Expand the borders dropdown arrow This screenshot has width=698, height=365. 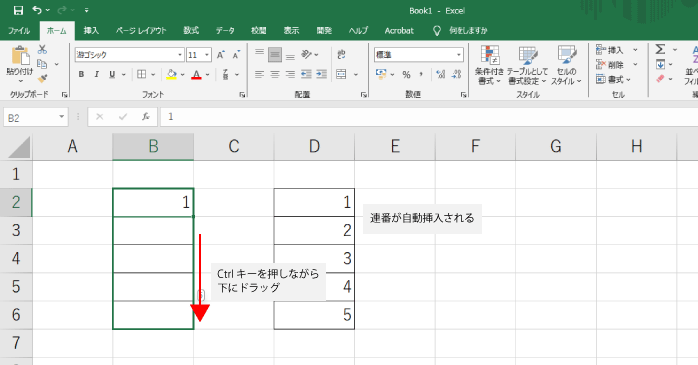tap(153, 74)
